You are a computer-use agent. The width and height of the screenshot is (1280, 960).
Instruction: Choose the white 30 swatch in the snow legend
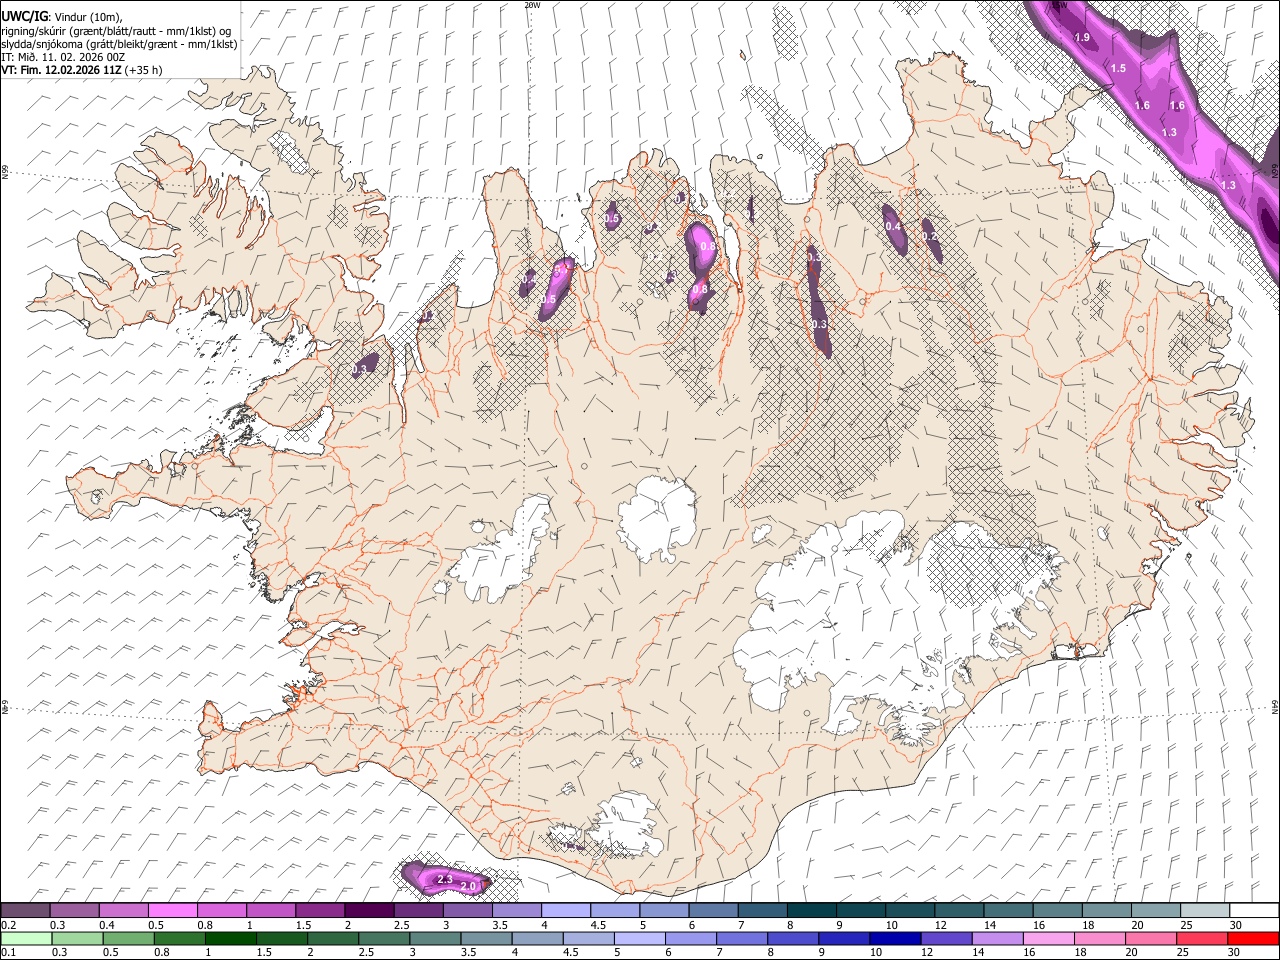coord(1253,911)
